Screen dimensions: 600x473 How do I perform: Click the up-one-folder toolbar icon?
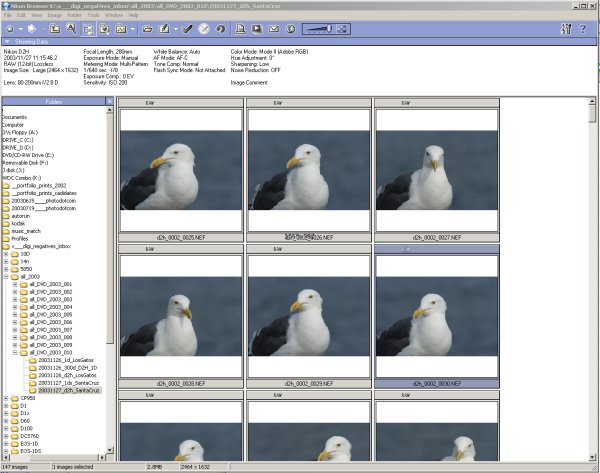click(x=54, y=29)
